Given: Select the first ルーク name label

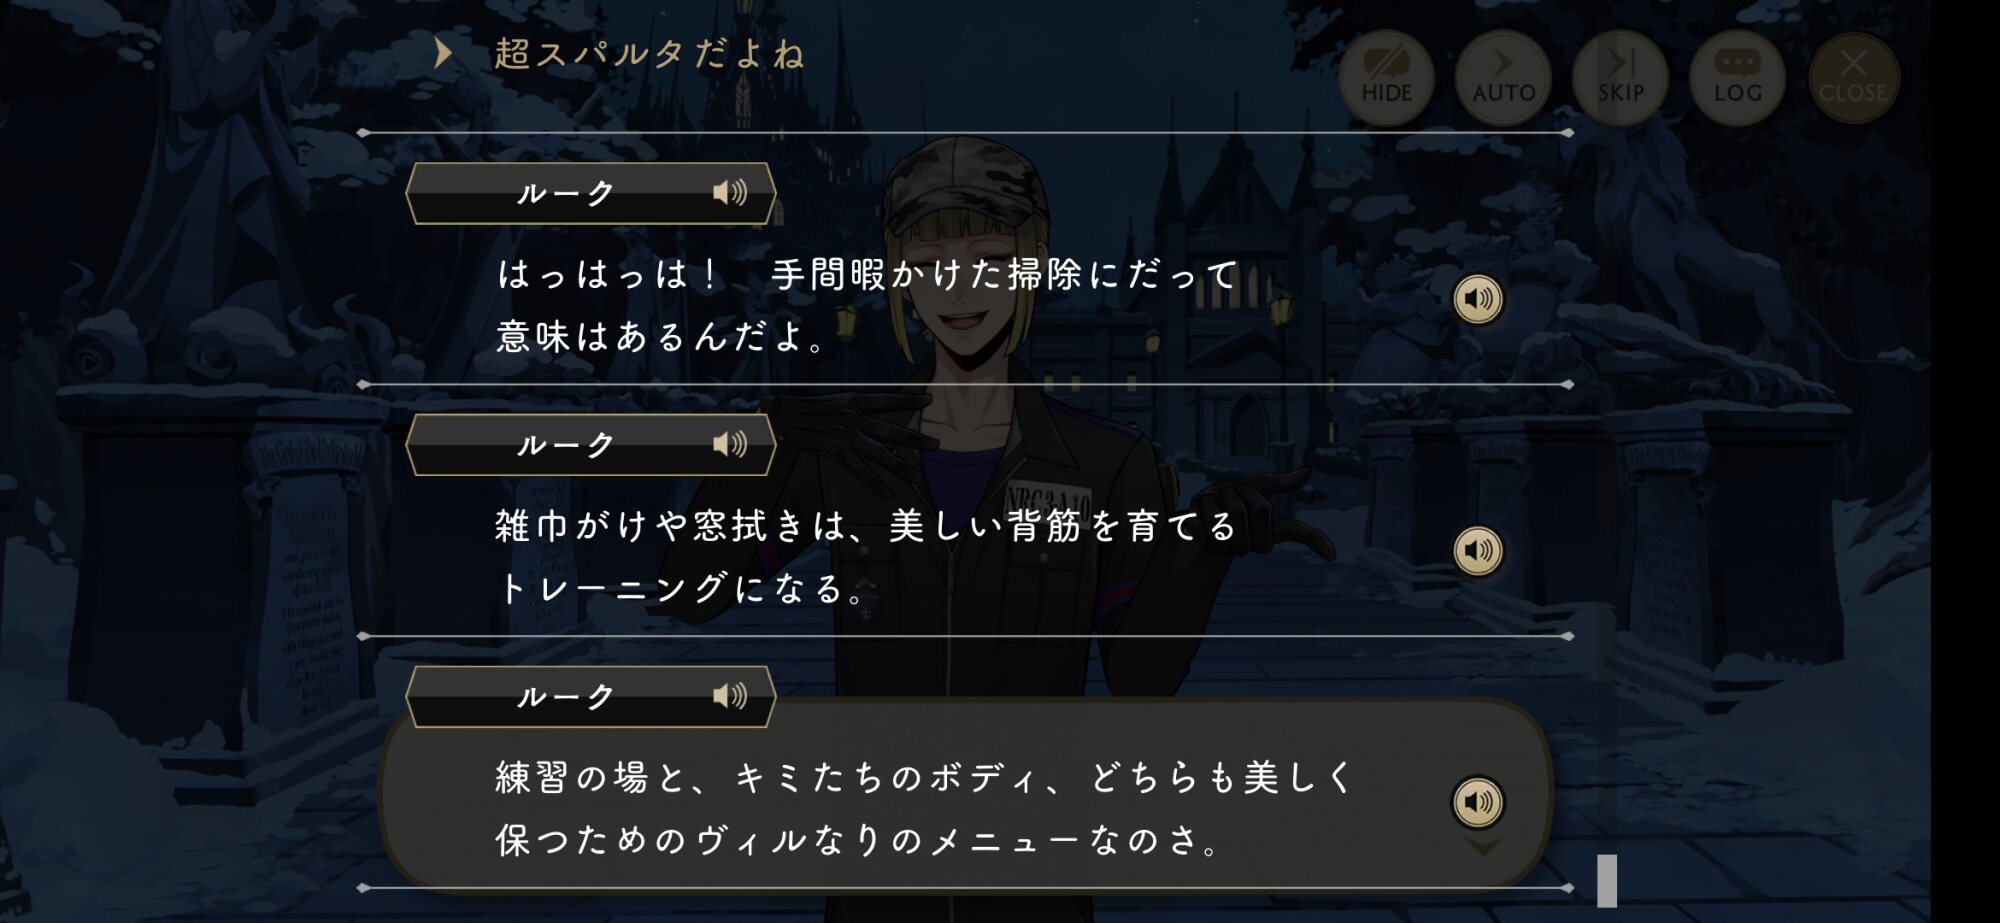Looking at the screenshot, I should tap(565, 193).
